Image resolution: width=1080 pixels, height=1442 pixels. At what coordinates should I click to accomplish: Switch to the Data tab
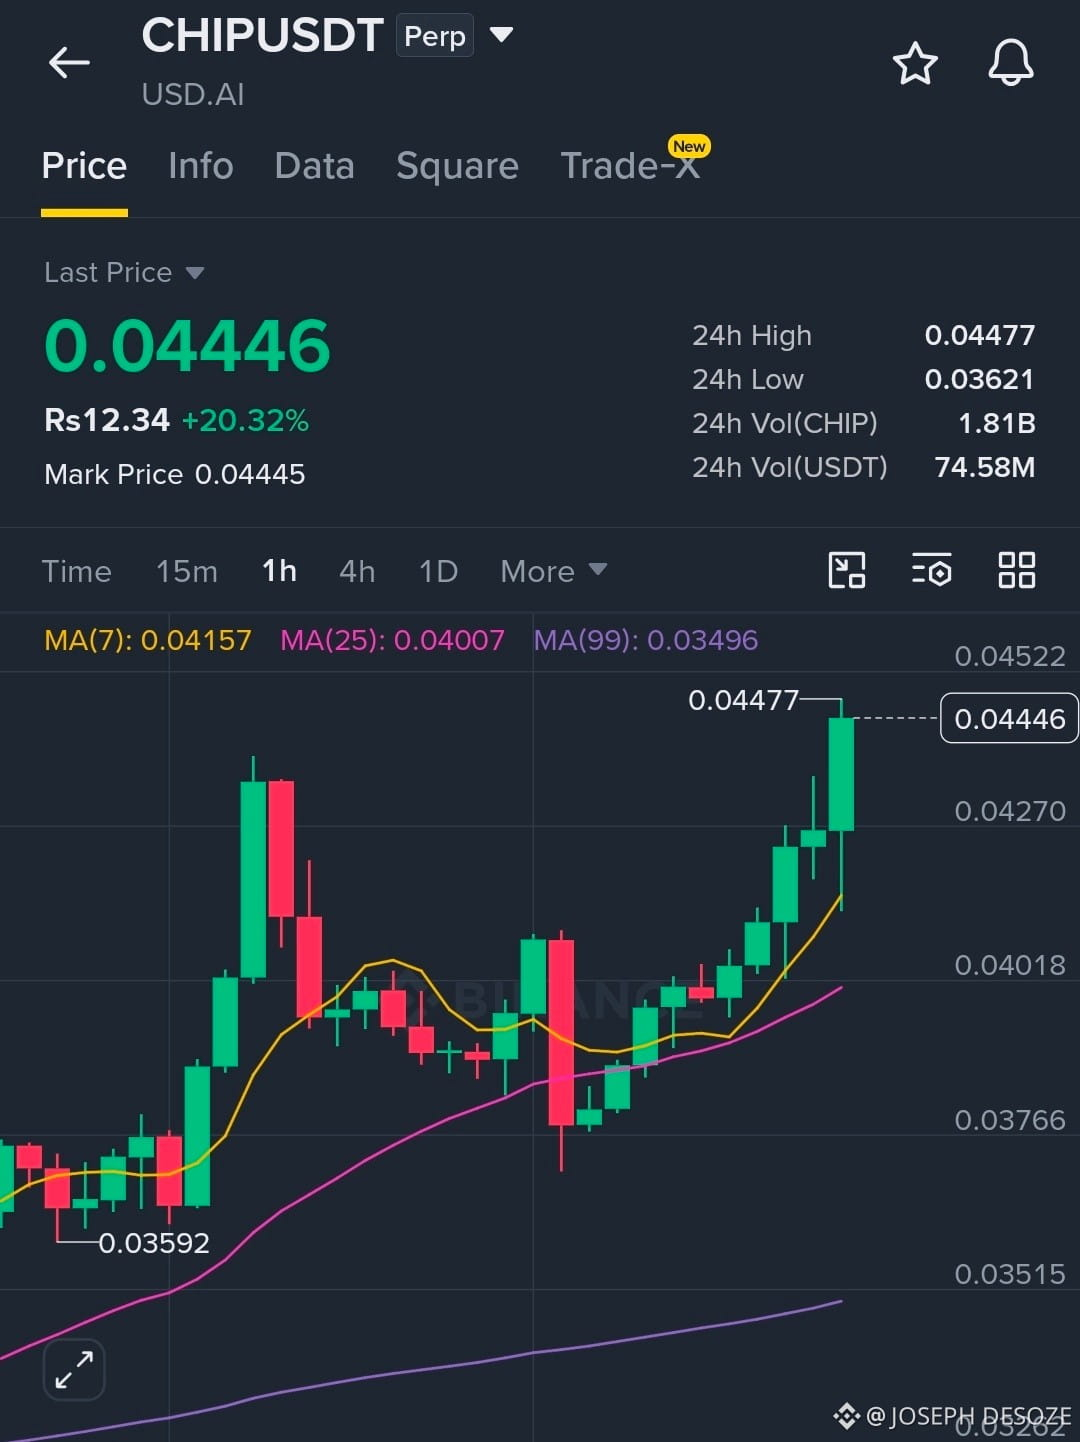[314, 166]
